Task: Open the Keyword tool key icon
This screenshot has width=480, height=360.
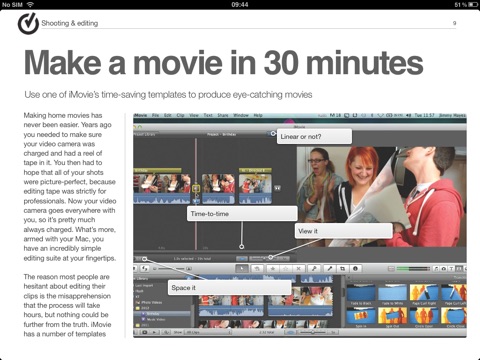Action: 314,268
